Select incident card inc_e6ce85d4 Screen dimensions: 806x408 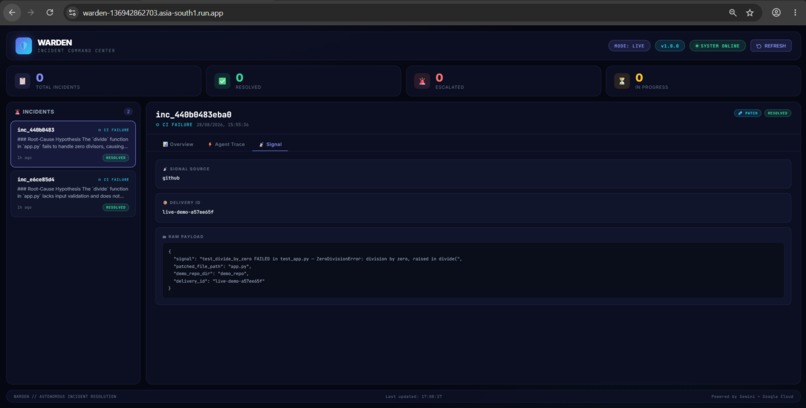(73, 194)
